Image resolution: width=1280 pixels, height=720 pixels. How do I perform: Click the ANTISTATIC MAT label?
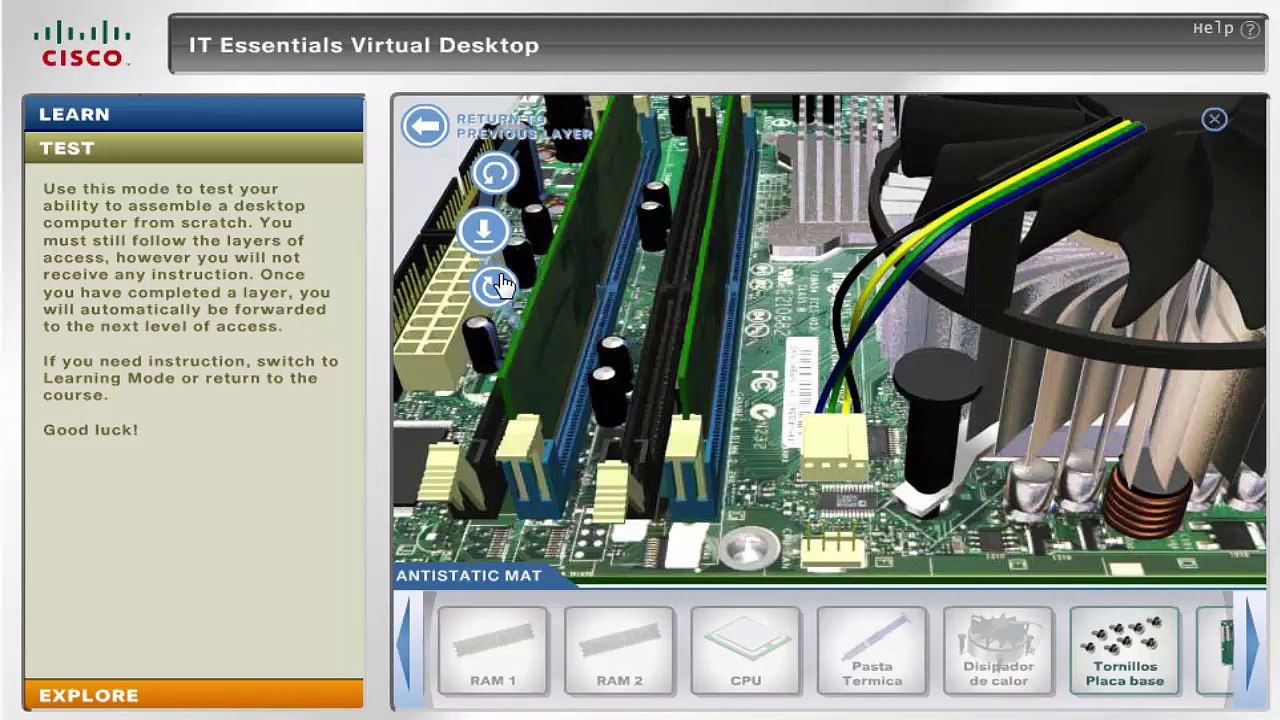point(469,576)
